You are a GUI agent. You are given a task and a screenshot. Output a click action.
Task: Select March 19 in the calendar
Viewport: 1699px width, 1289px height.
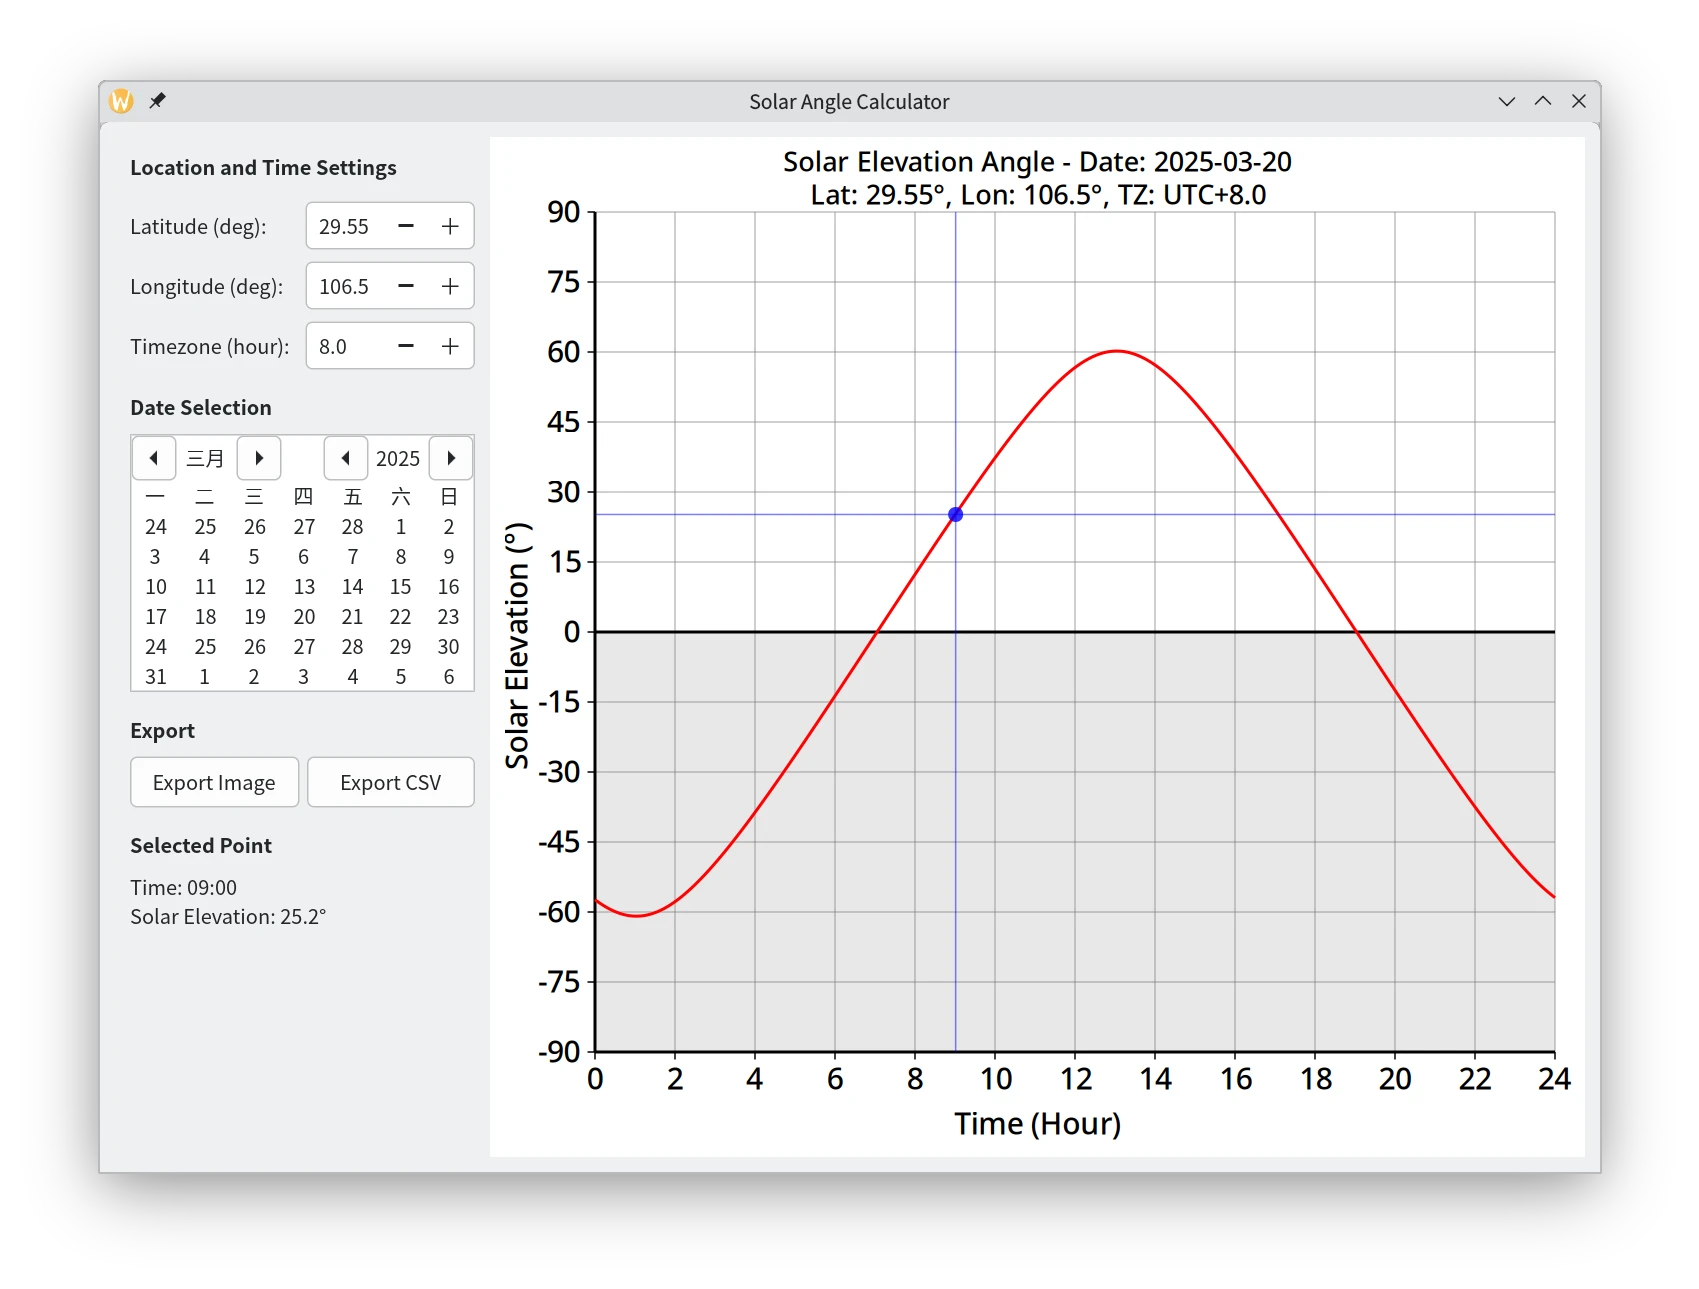255,617
